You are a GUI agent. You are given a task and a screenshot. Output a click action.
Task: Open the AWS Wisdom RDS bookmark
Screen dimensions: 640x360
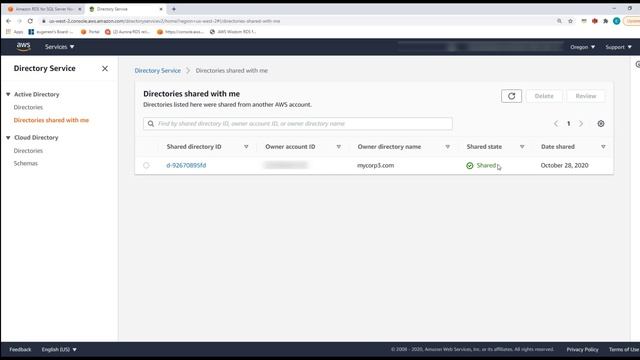tap(233, 32)
